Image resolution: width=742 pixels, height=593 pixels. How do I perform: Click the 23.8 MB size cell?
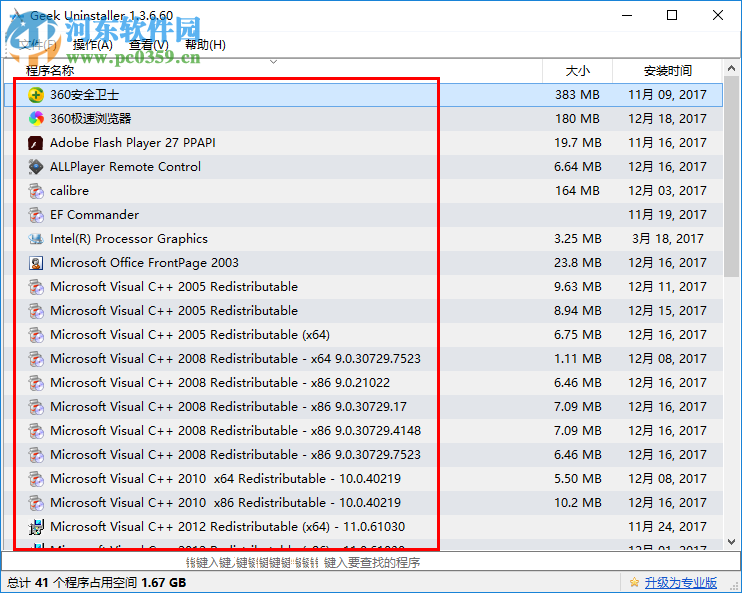click(x=578, y=263)
